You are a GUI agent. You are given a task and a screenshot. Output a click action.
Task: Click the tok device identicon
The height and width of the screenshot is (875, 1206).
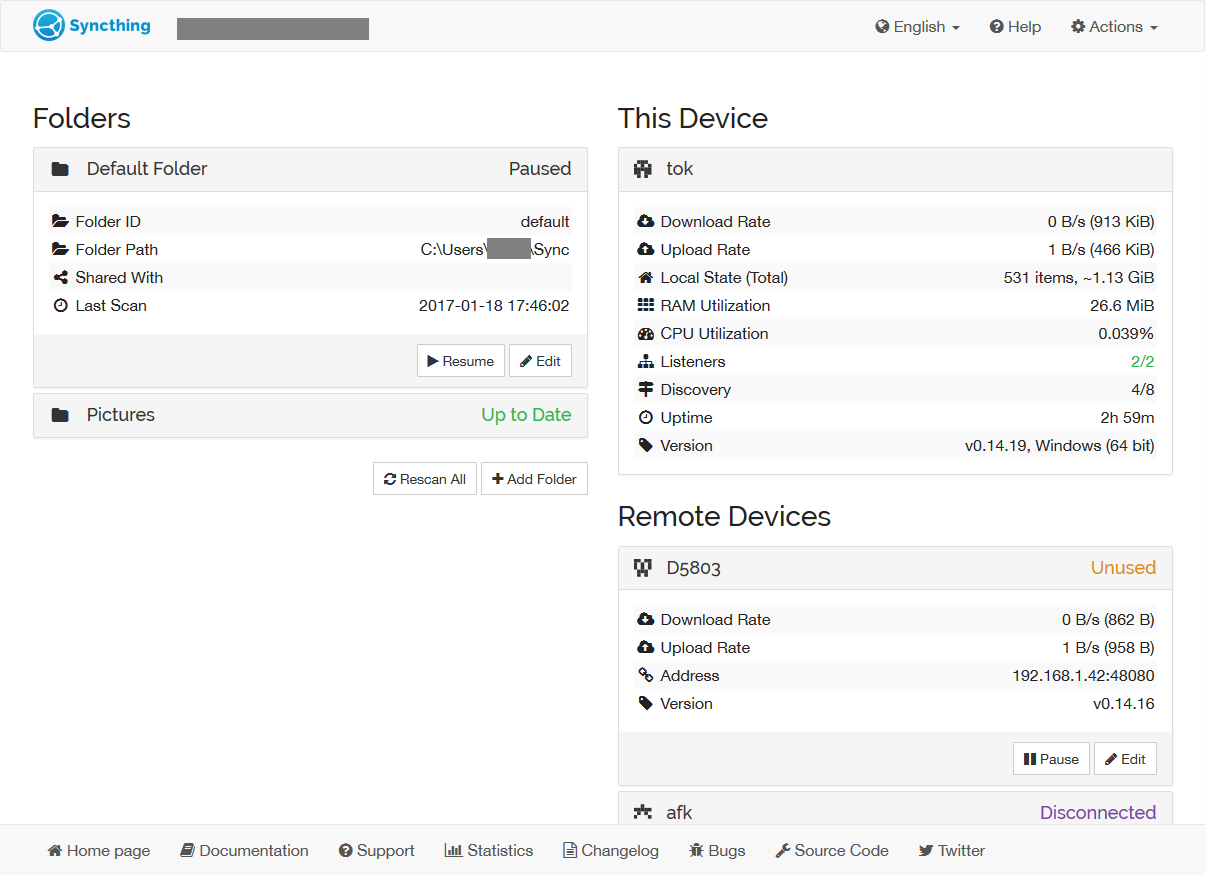[643, 169]
